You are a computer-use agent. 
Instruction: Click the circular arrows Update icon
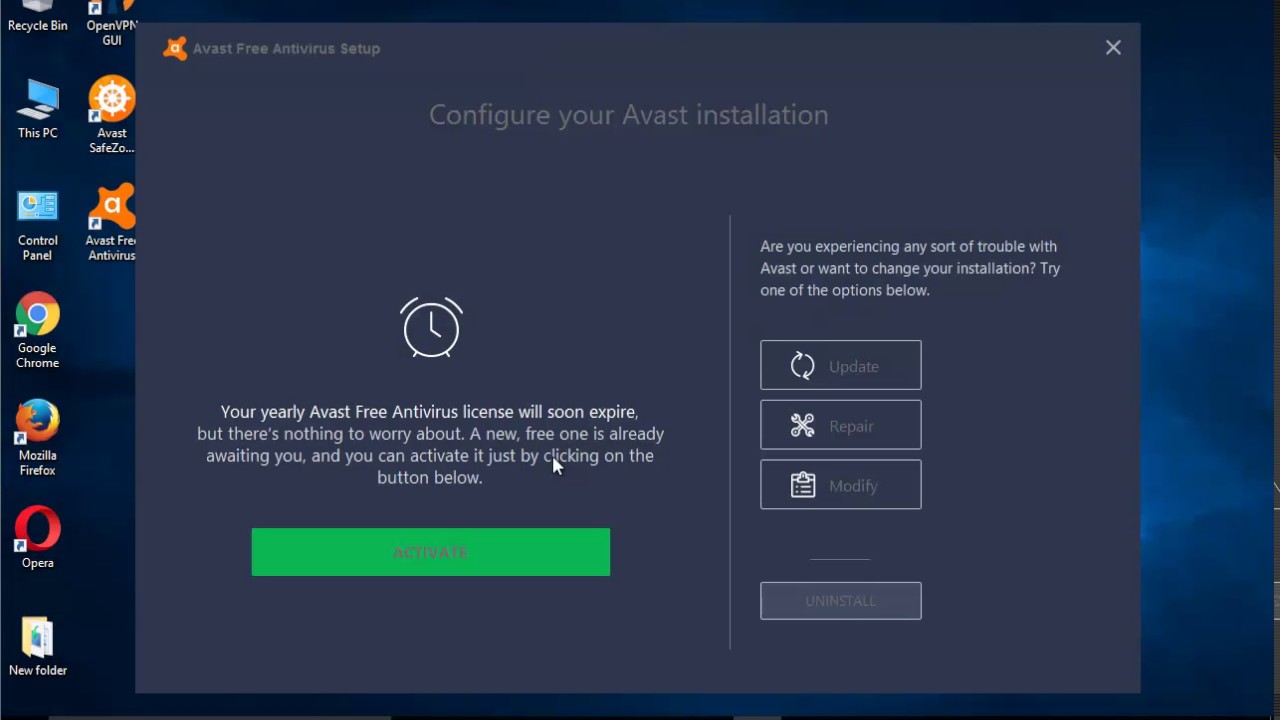pyautogui.click(x=803, y=366)
